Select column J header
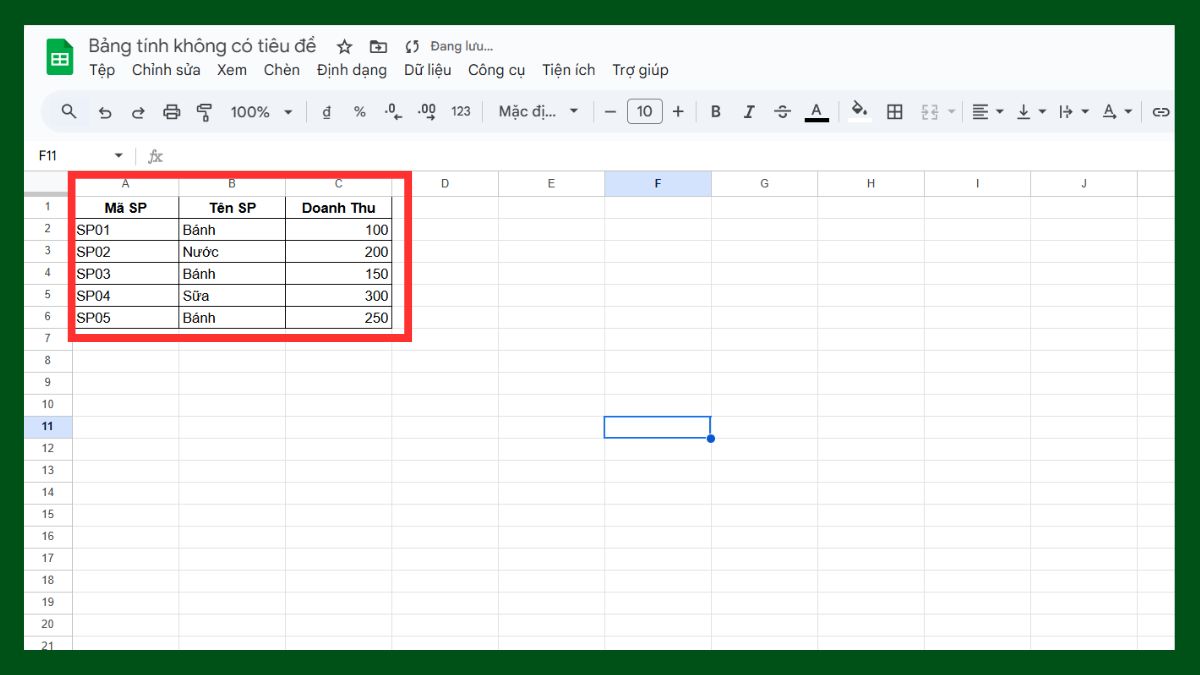This screenshot has height=675, width=1200. click(x=1084, y=184)
